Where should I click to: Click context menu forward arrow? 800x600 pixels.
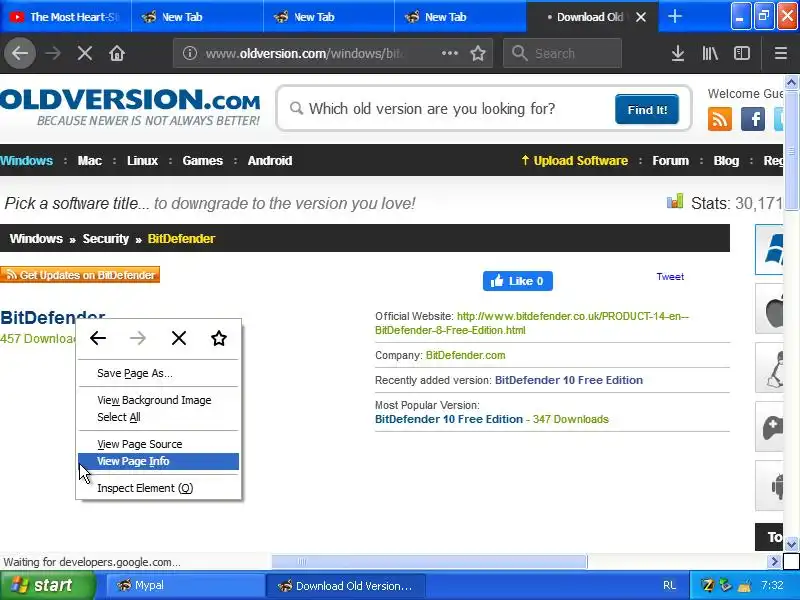138,338
